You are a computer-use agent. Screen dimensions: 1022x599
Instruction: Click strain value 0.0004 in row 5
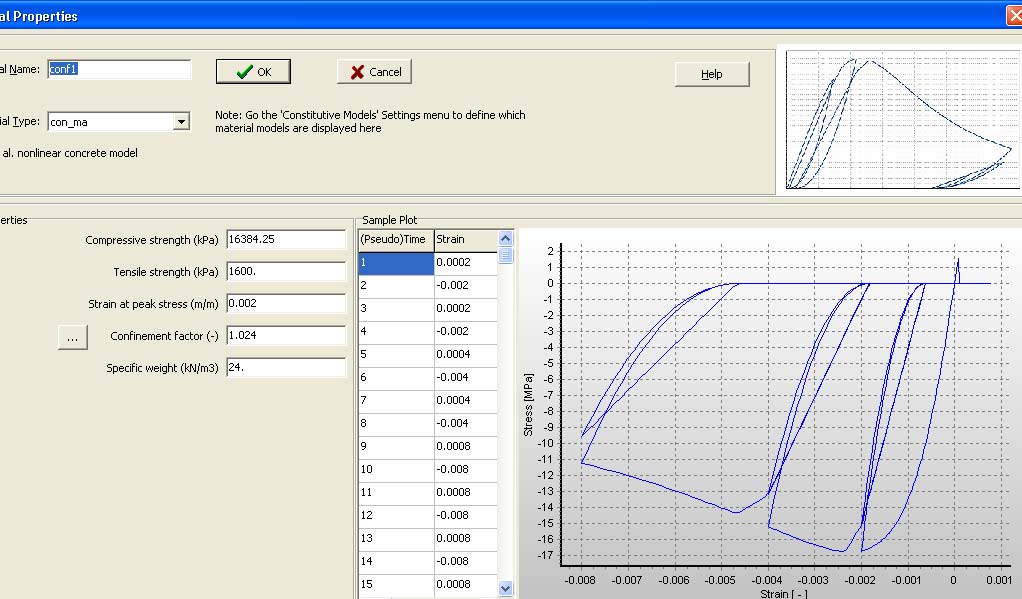click(x=465, y=355)
